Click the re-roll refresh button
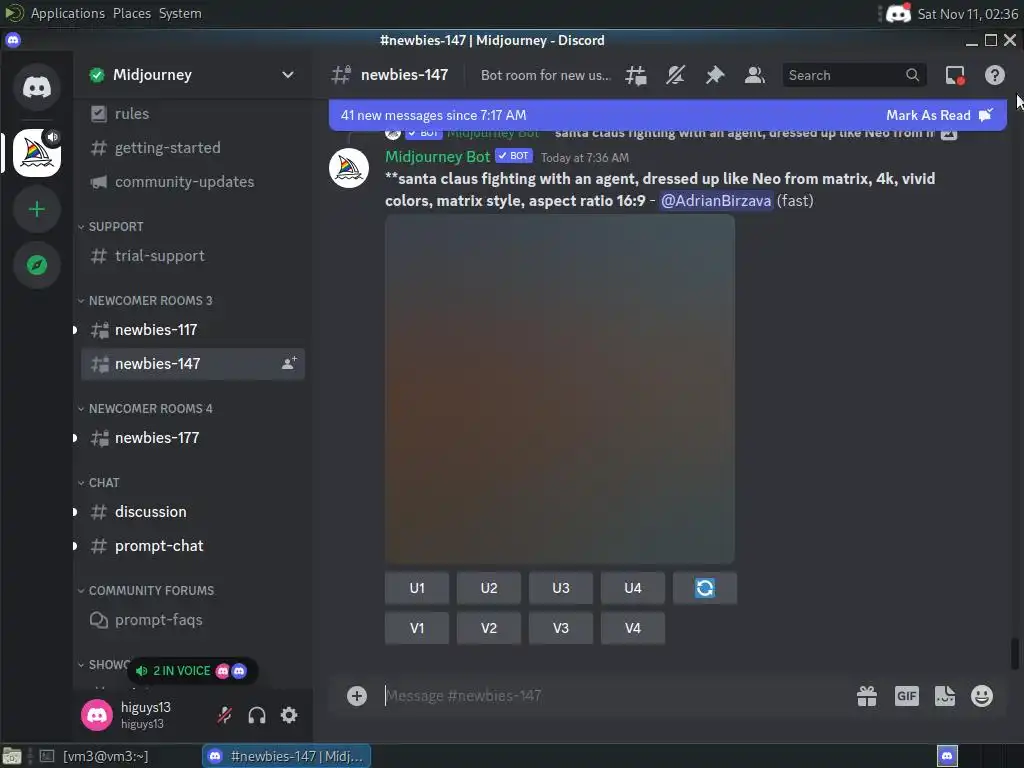This screenshot has height=768, width=1024. (705, 588)
